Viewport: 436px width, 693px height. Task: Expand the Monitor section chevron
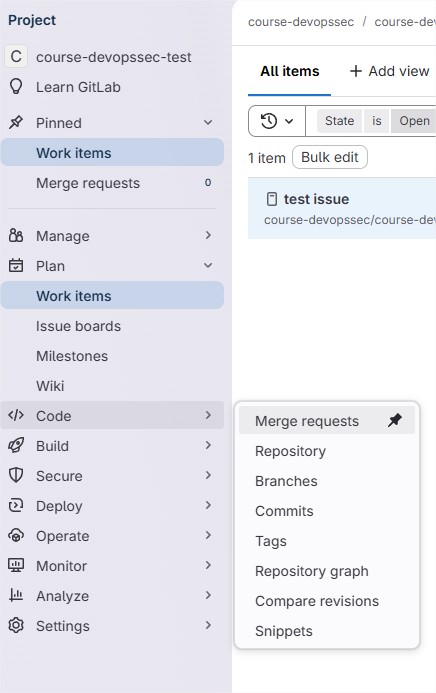point(208,565)
